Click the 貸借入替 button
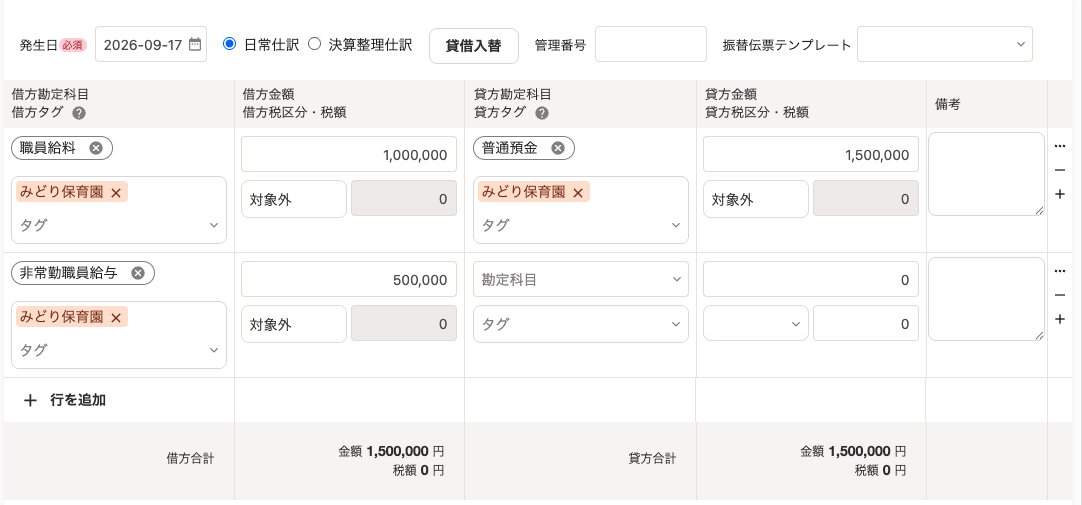Viewport: 1082px width, 505px height. [x=473, y=46]
